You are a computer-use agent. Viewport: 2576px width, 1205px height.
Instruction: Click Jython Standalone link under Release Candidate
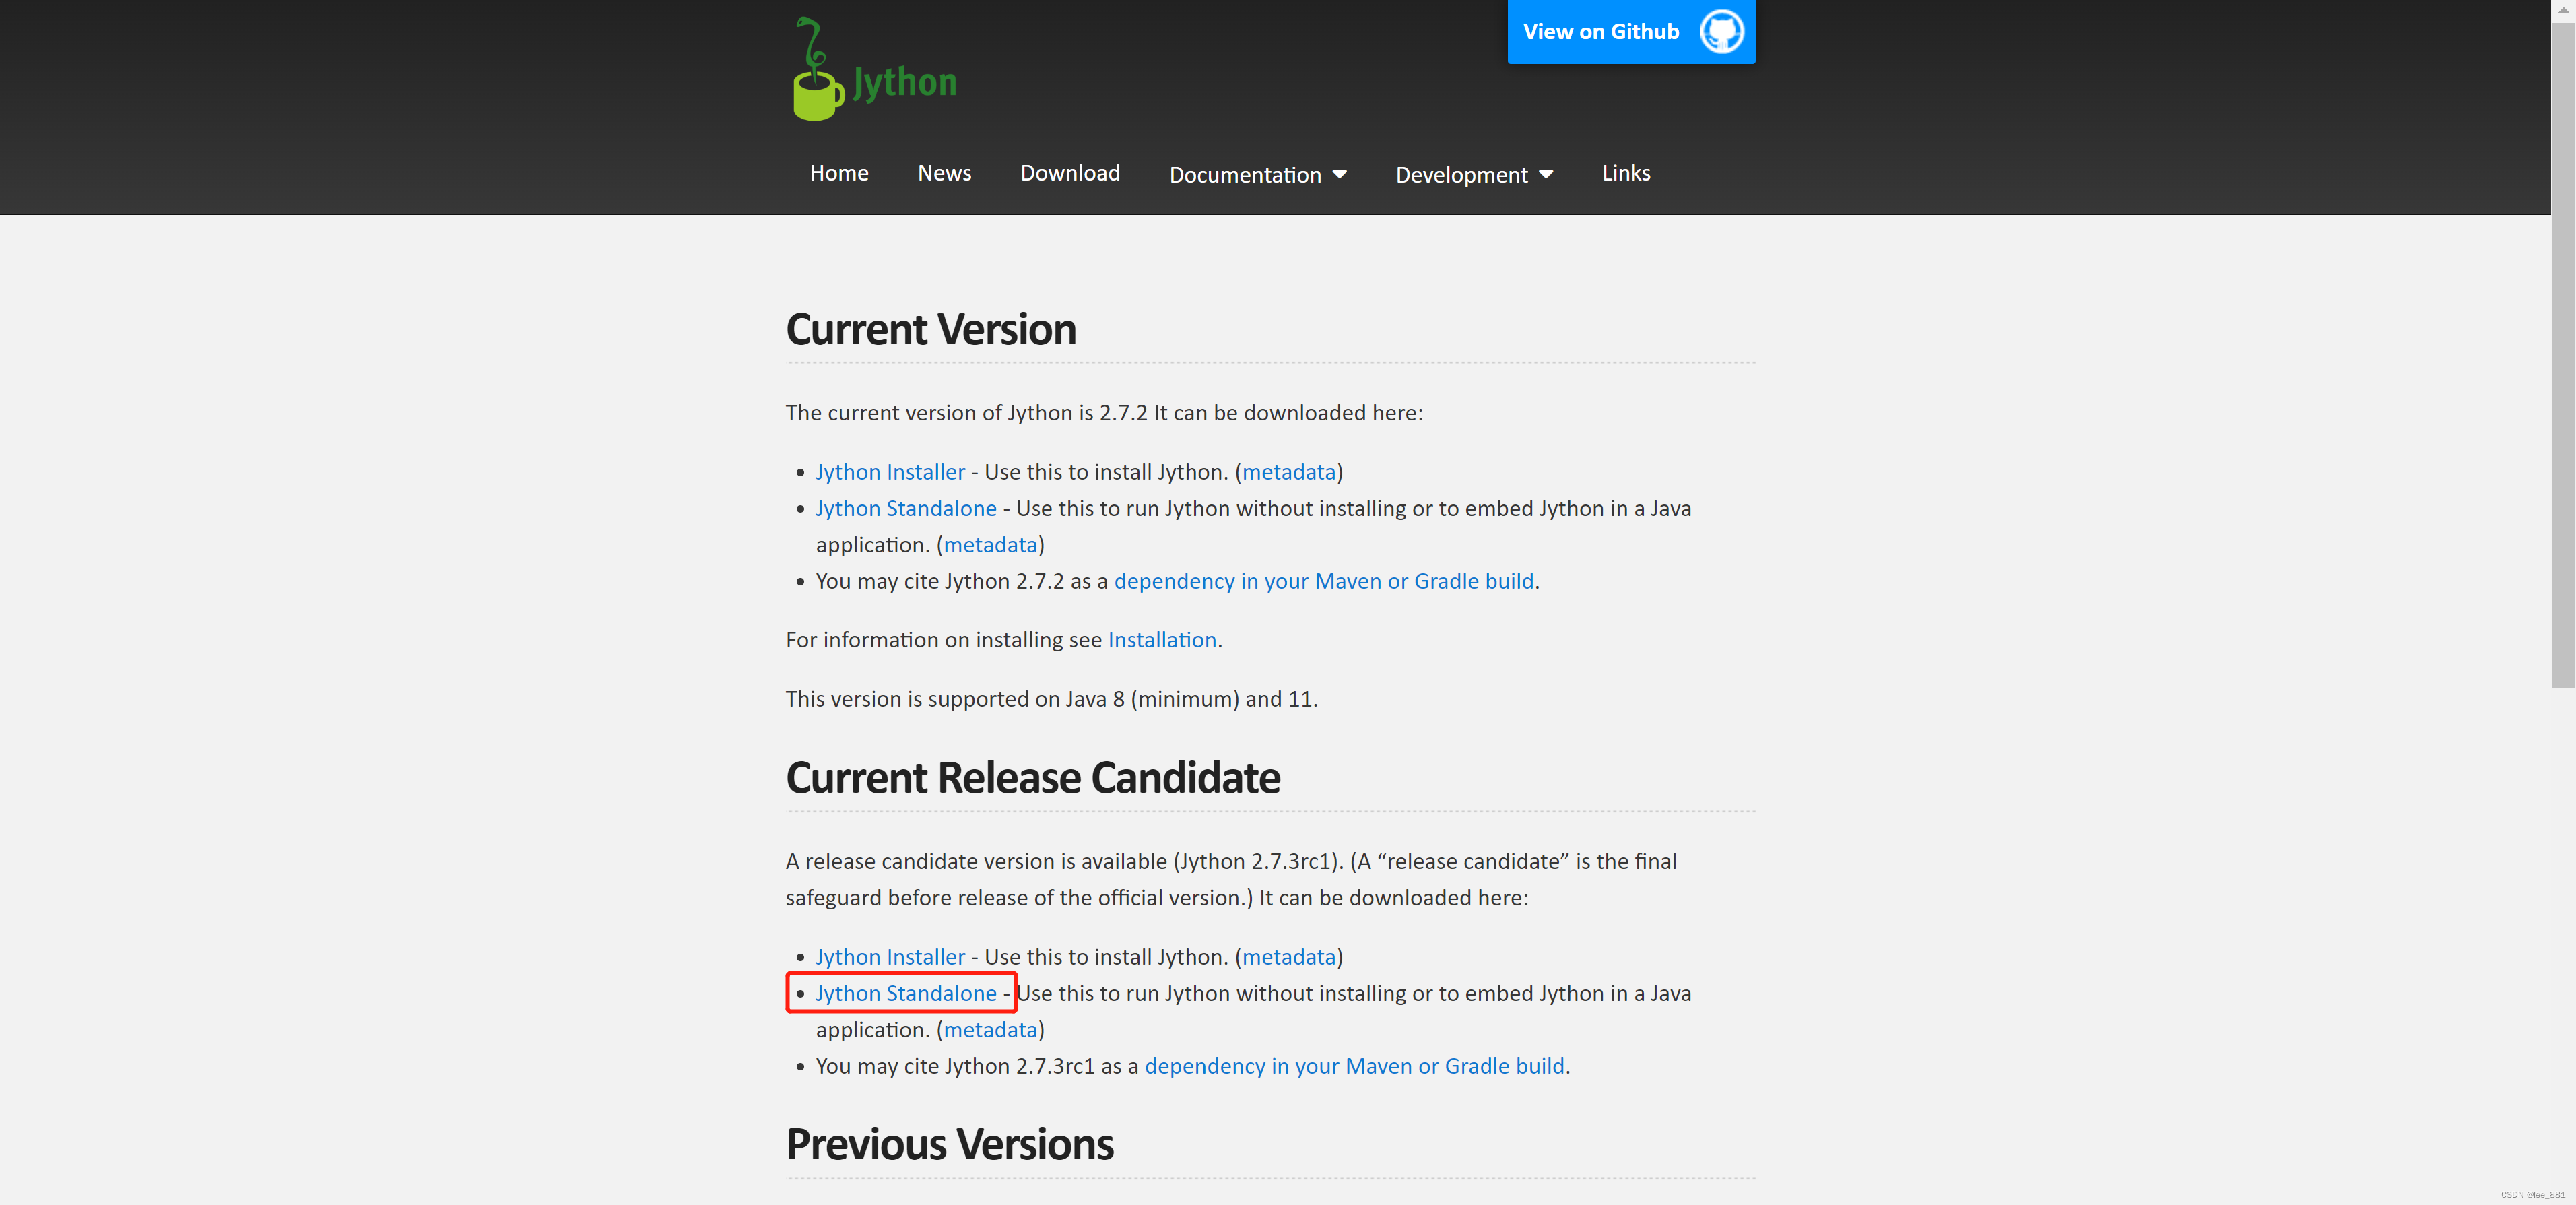click(x=906, y=993)
